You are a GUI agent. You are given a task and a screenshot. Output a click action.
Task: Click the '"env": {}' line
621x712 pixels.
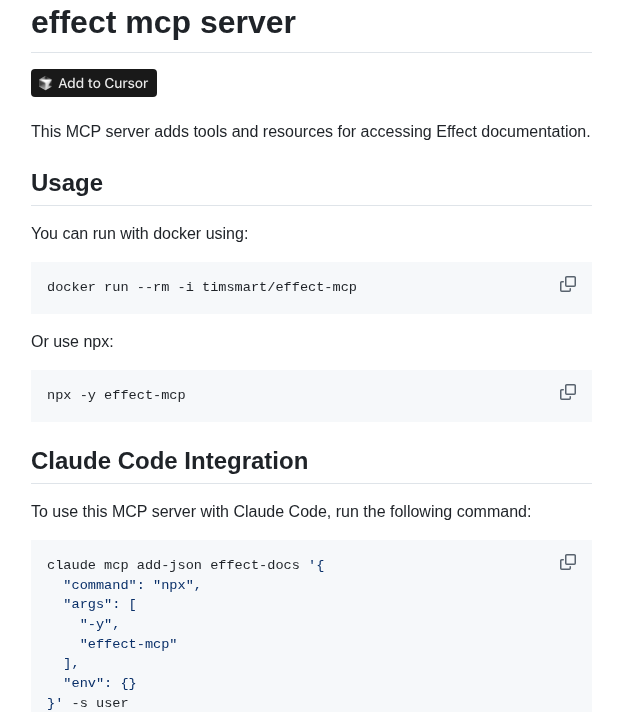tap(100, 683)
